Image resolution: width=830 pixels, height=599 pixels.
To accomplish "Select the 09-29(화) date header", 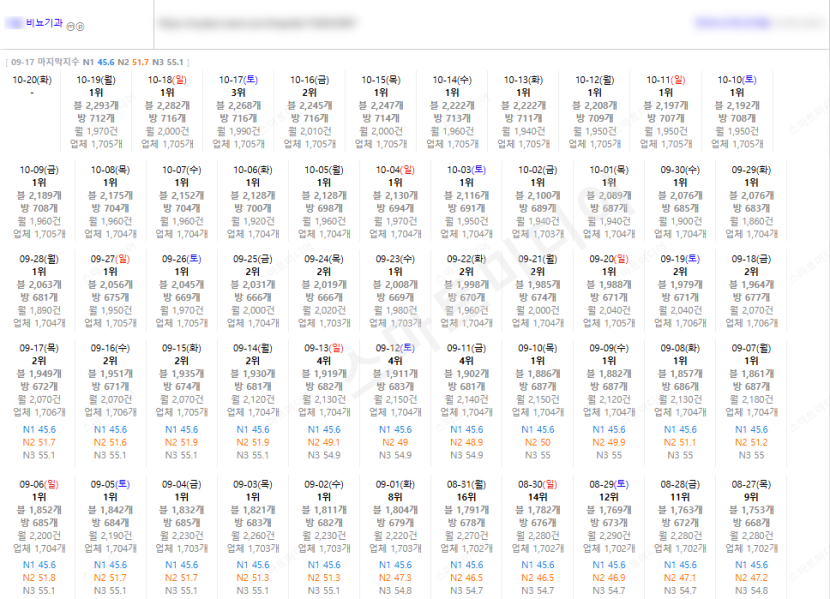I will 751,170.
